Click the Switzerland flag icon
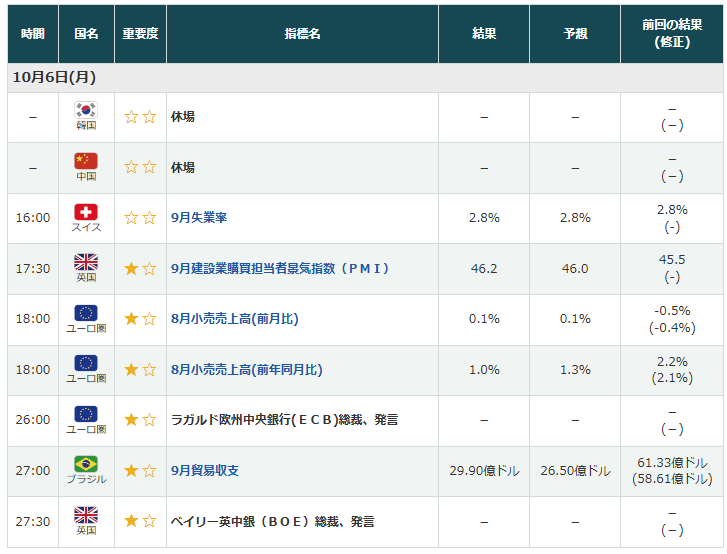 tap(86, 212)
